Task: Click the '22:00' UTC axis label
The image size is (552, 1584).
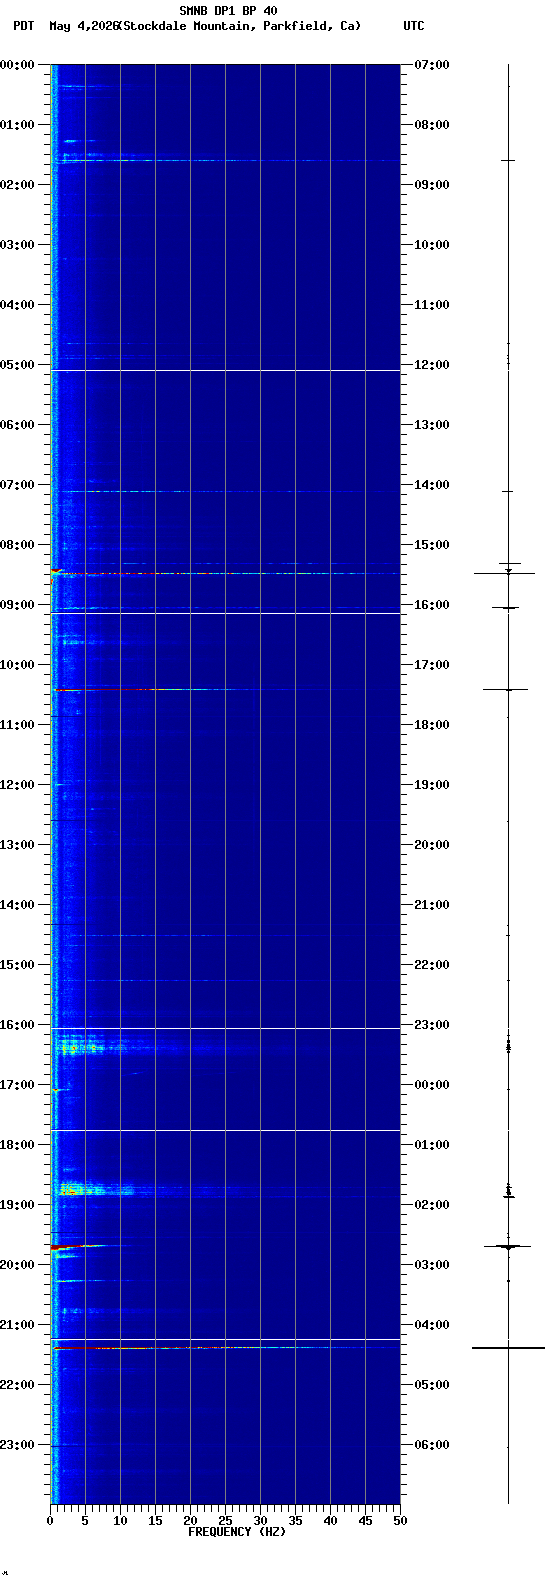Action: [x=432, y=965]
